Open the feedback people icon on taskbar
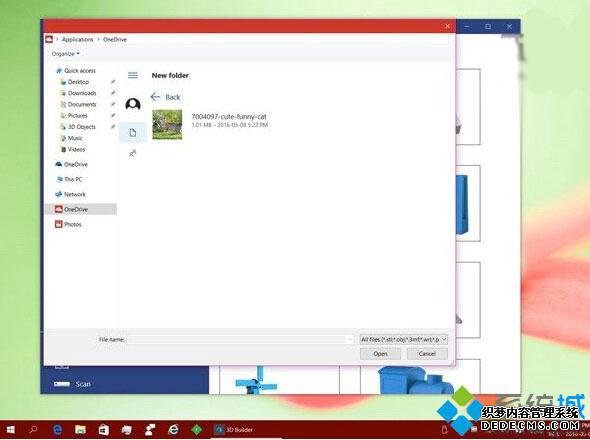This screenshot has width=590, height=440. click(150, 429)
